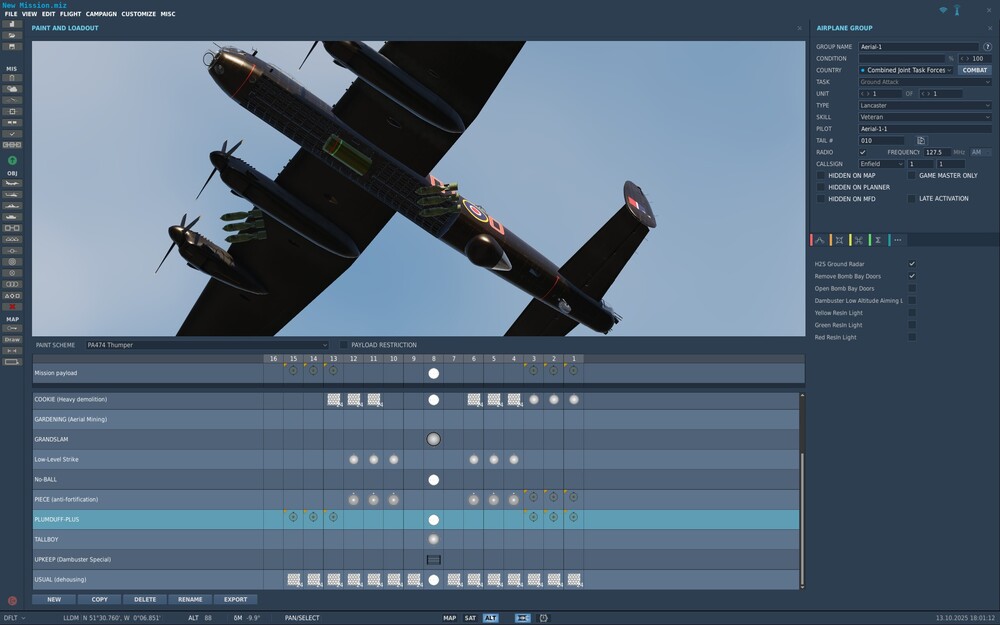Open the Country dropdown
The height and width of the screenshot is (625, 1000).
click(x=906, y=70)
